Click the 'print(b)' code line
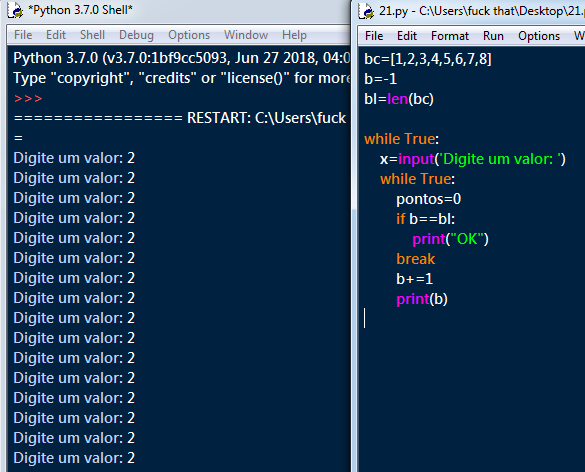This screenshot has height=472, width=585. pyautogui.click(x=422, y=299)
